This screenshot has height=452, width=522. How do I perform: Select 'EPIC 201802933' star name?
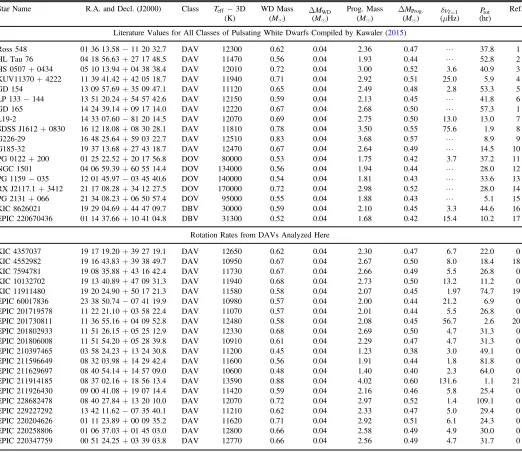point(26,331)
